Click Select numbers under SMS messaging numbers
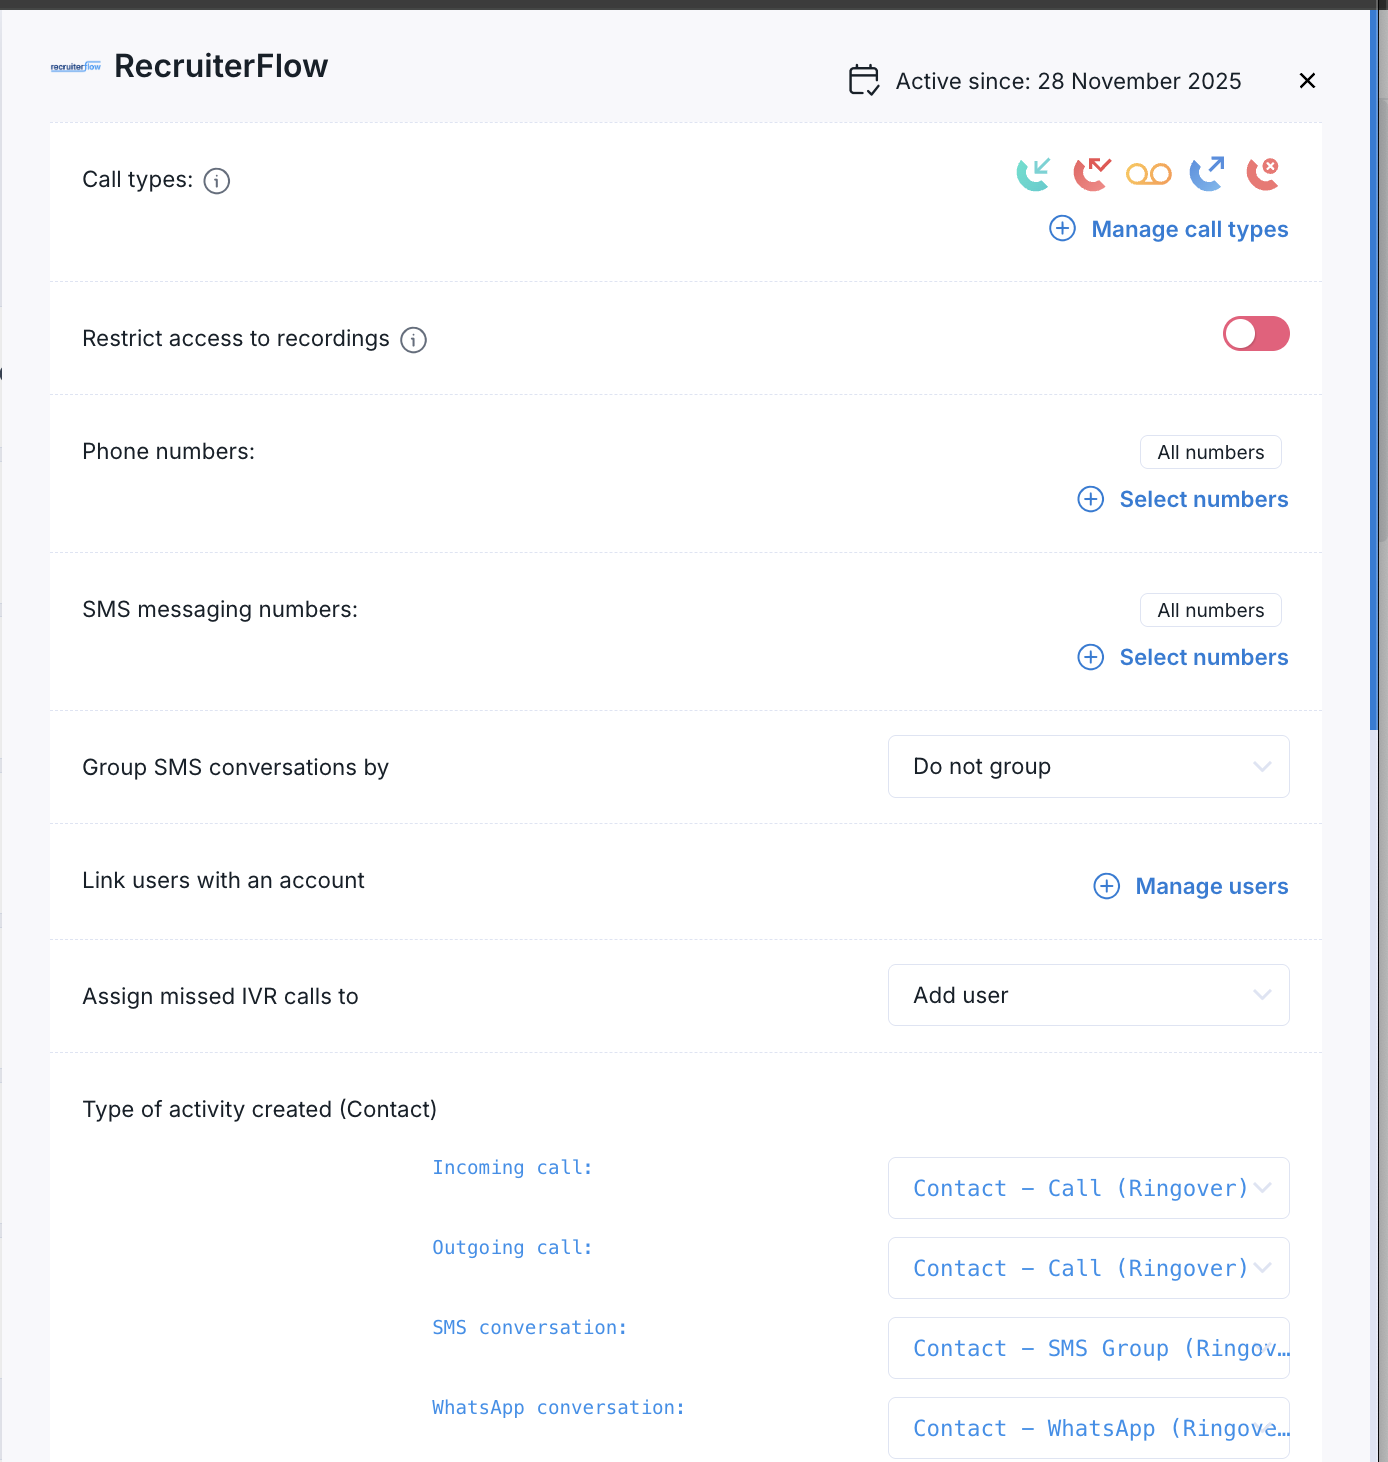Screen dimensions: 1388x1462 [x=1203, y=657]
